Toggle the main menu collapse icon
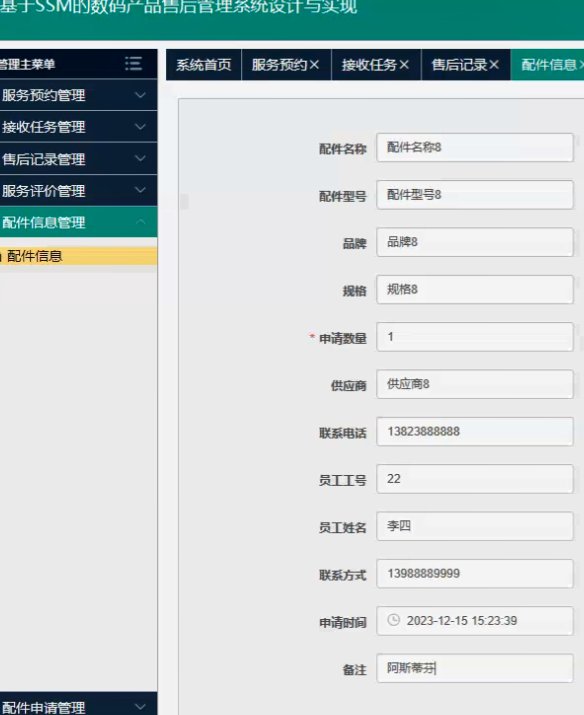This screenshot has height=715, width=584. (x=133, y=64)
